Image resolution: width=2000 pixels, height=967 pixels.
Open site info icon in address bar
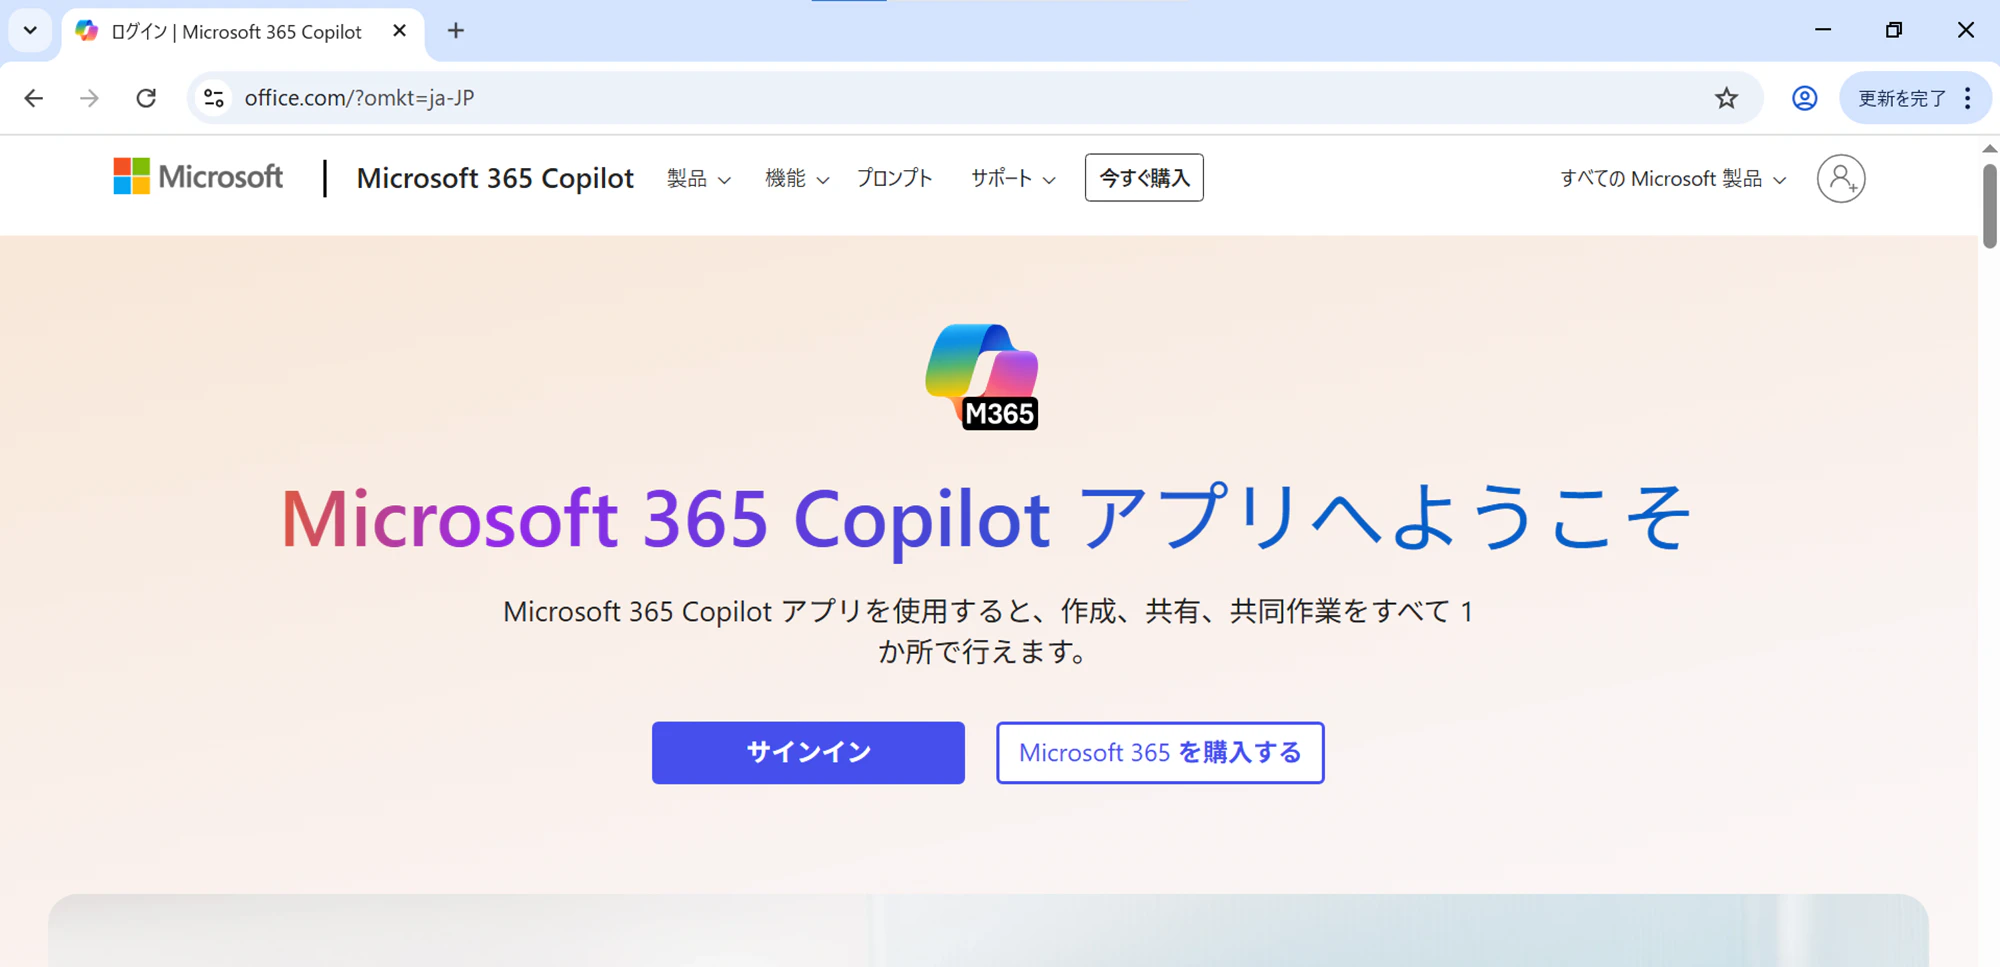click(x=213, y=98)
